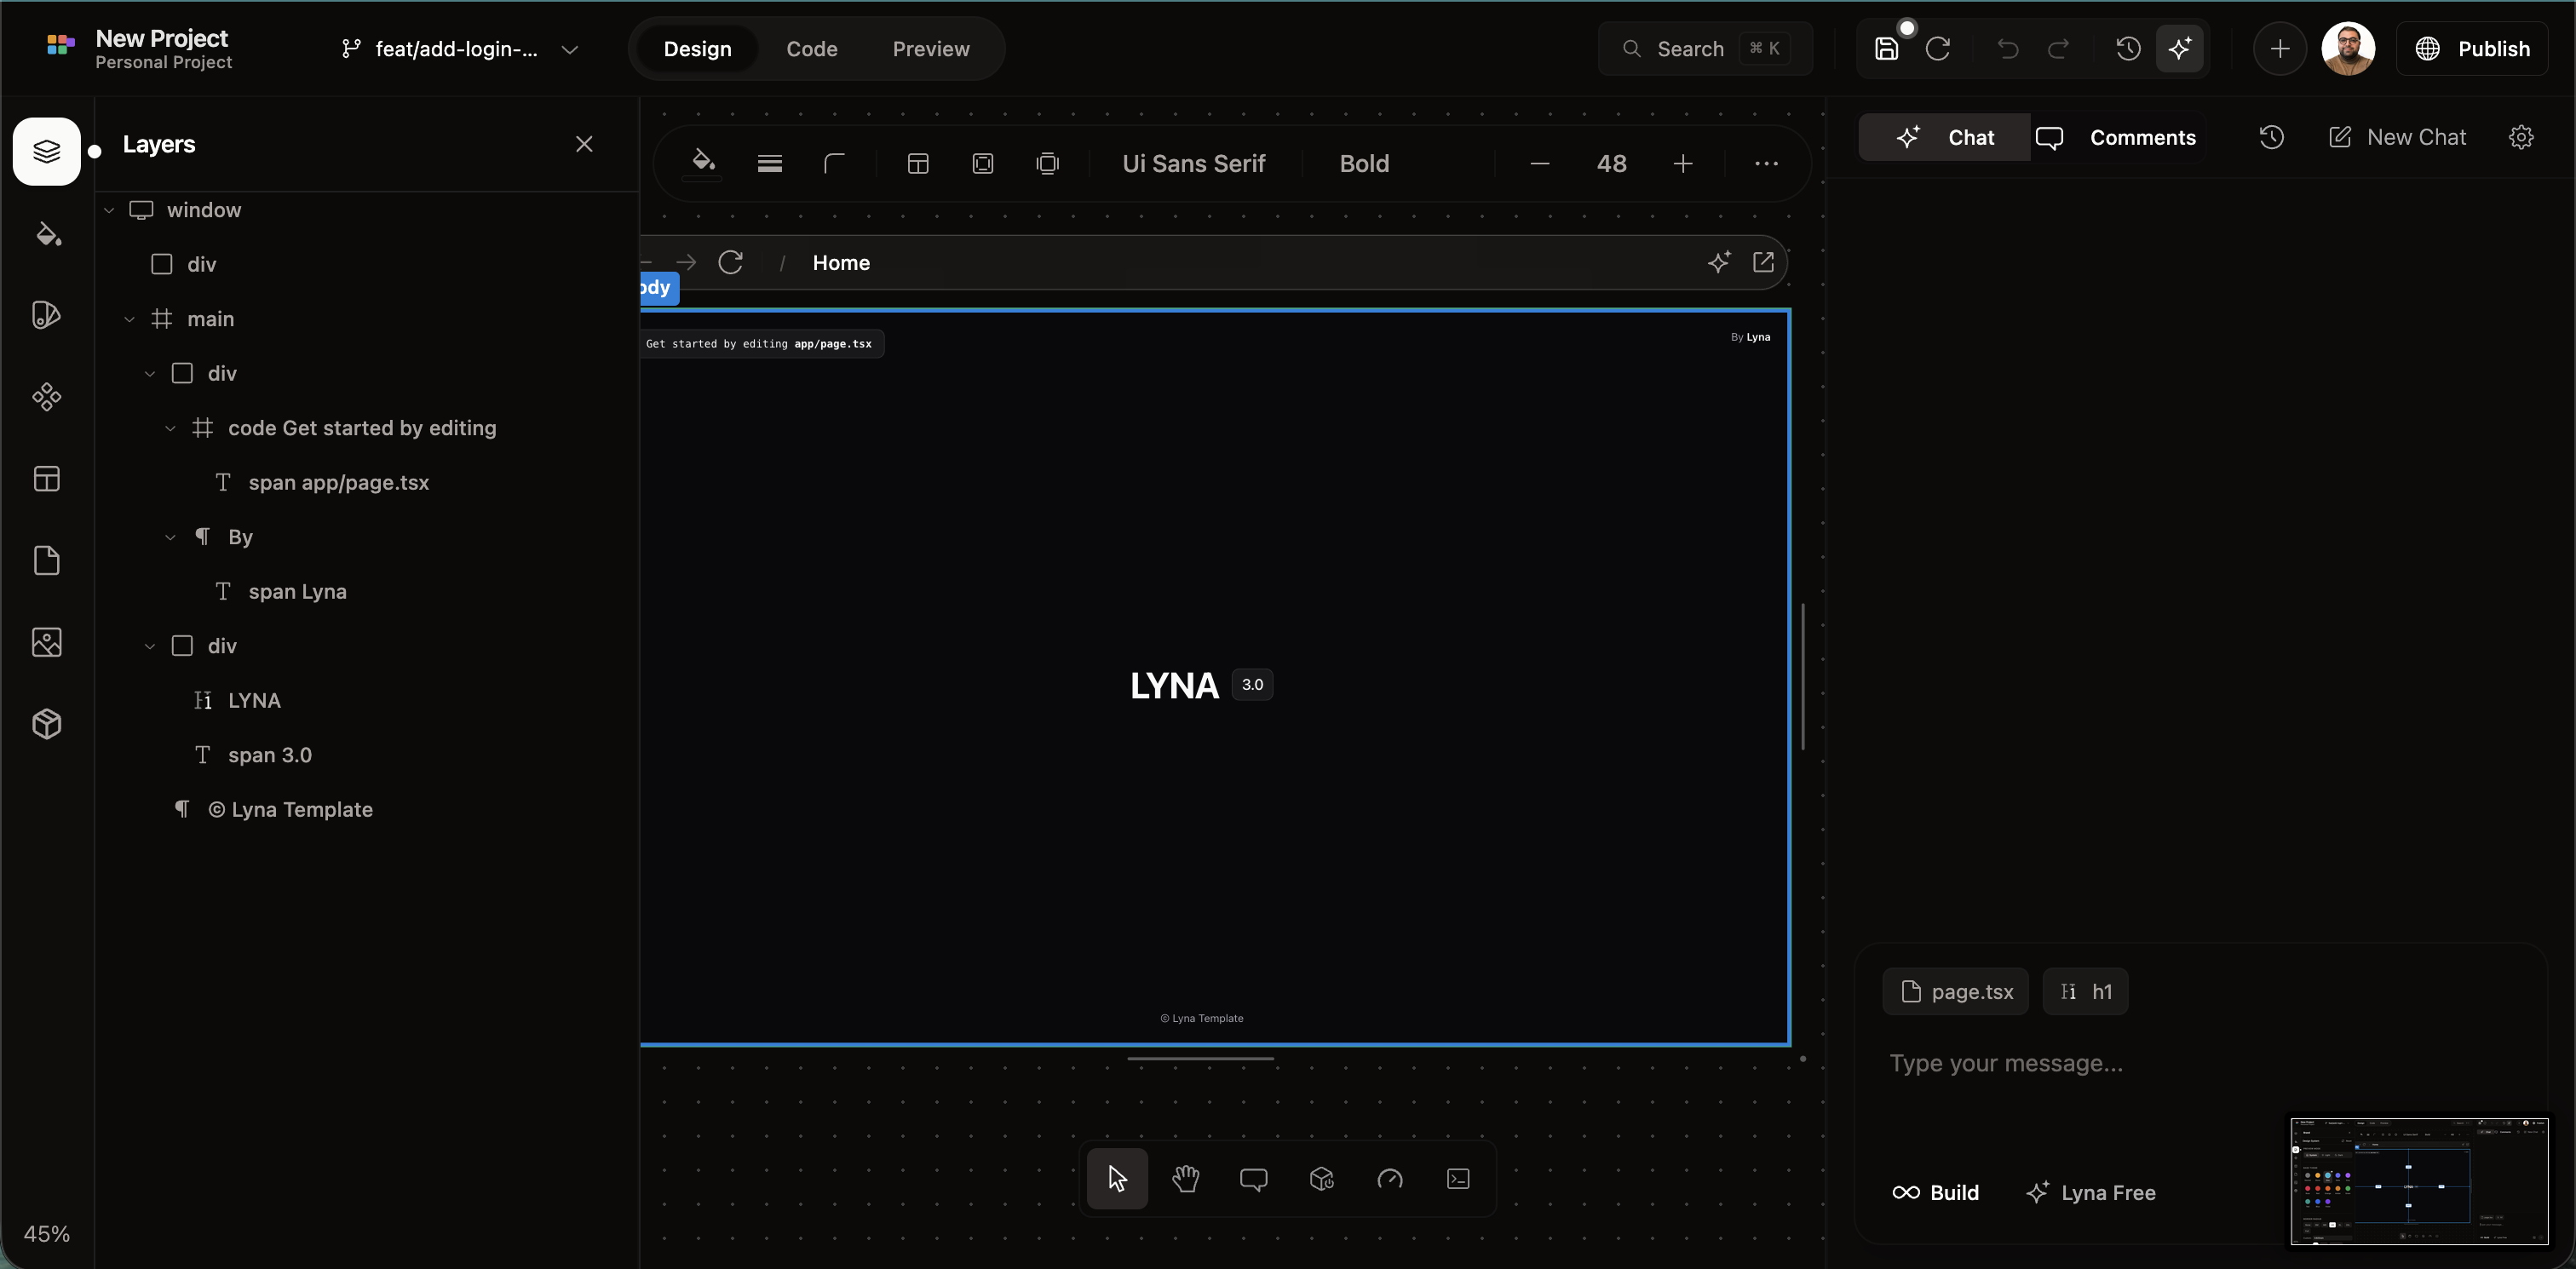Switch to the Code tab
The image size is (2576, 1269).
point(811,48)
